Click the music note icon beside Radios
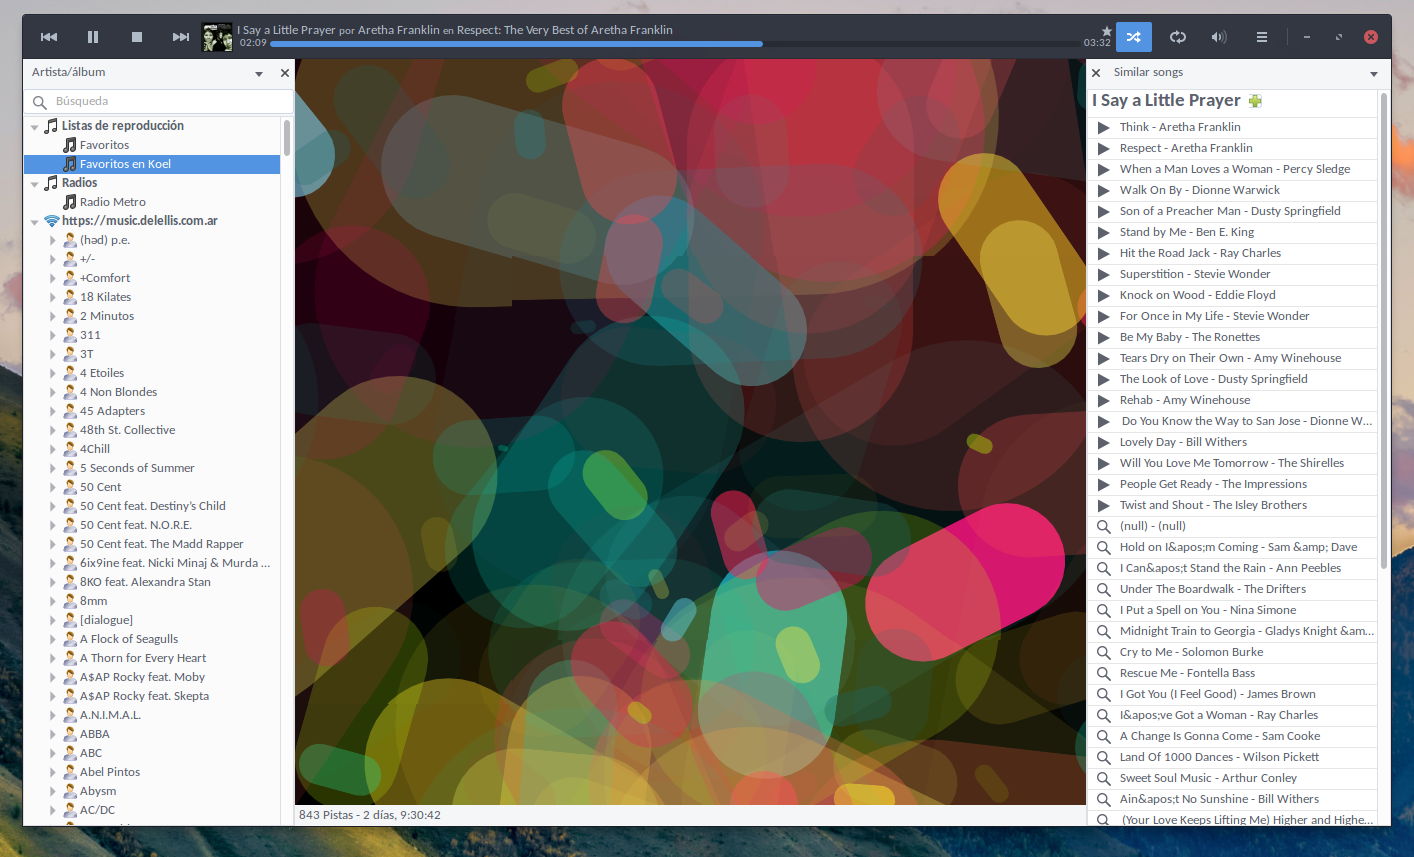1414x857 pixels. pyautogui.click(x=51, y=183)
